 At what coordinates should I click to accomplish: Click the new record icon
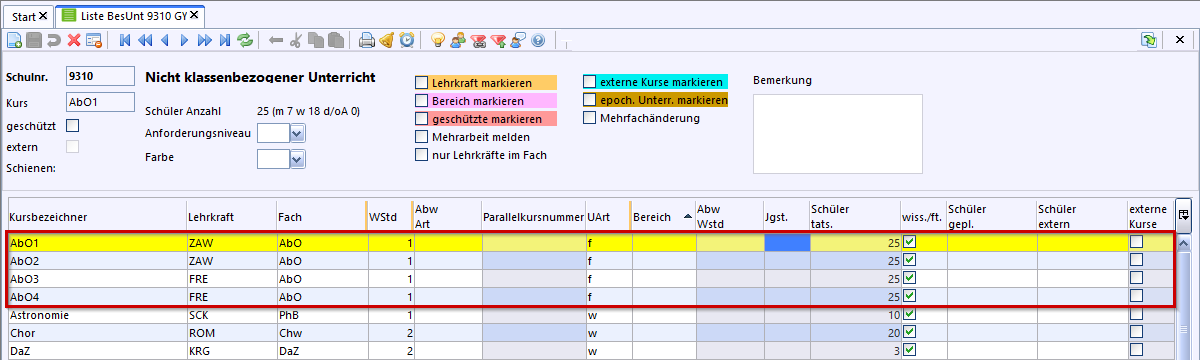[x=14, y=41]
